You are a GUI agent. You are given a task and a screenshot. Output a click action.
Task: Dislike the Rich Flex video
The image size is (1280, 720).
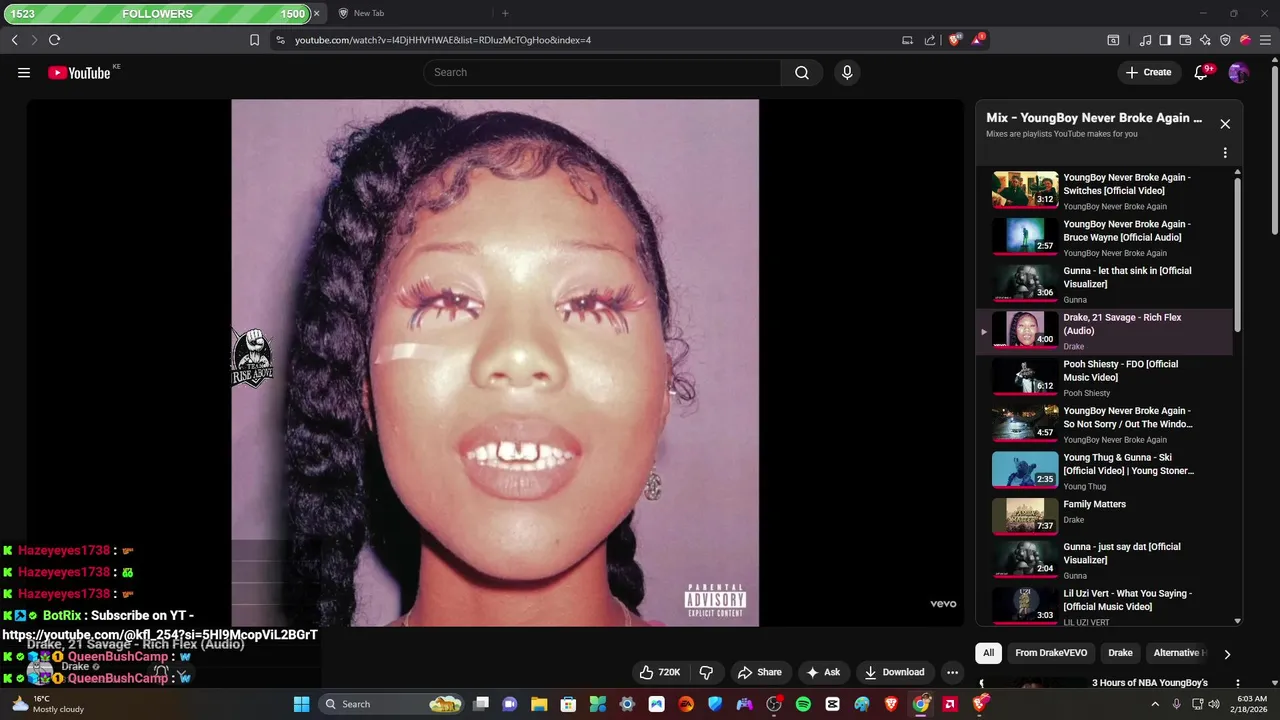(x=706, y=672)
